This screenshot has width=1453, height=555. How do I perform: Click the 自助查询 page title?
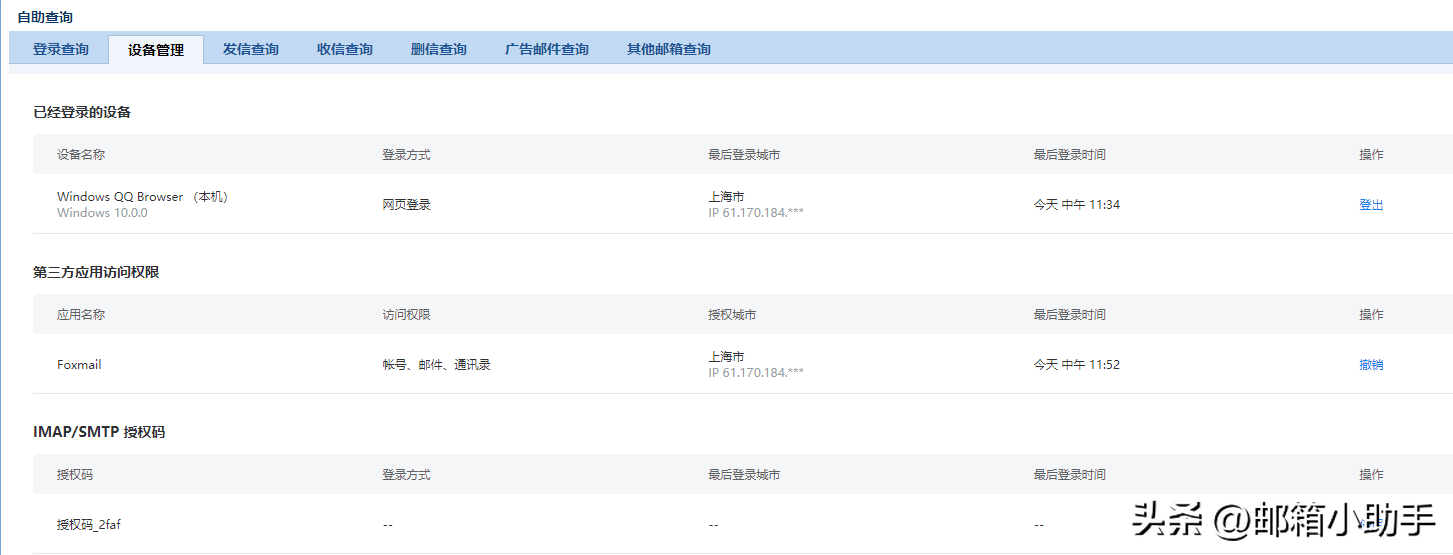point(45,17)
